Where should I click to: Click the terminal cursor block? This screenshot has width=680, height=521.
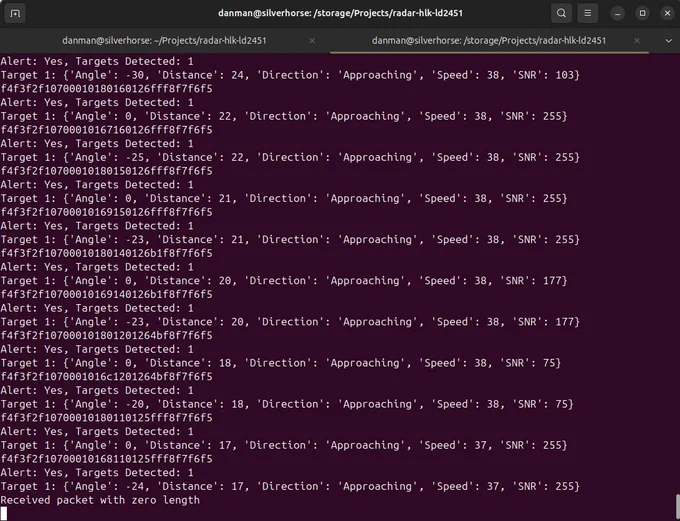3,514
